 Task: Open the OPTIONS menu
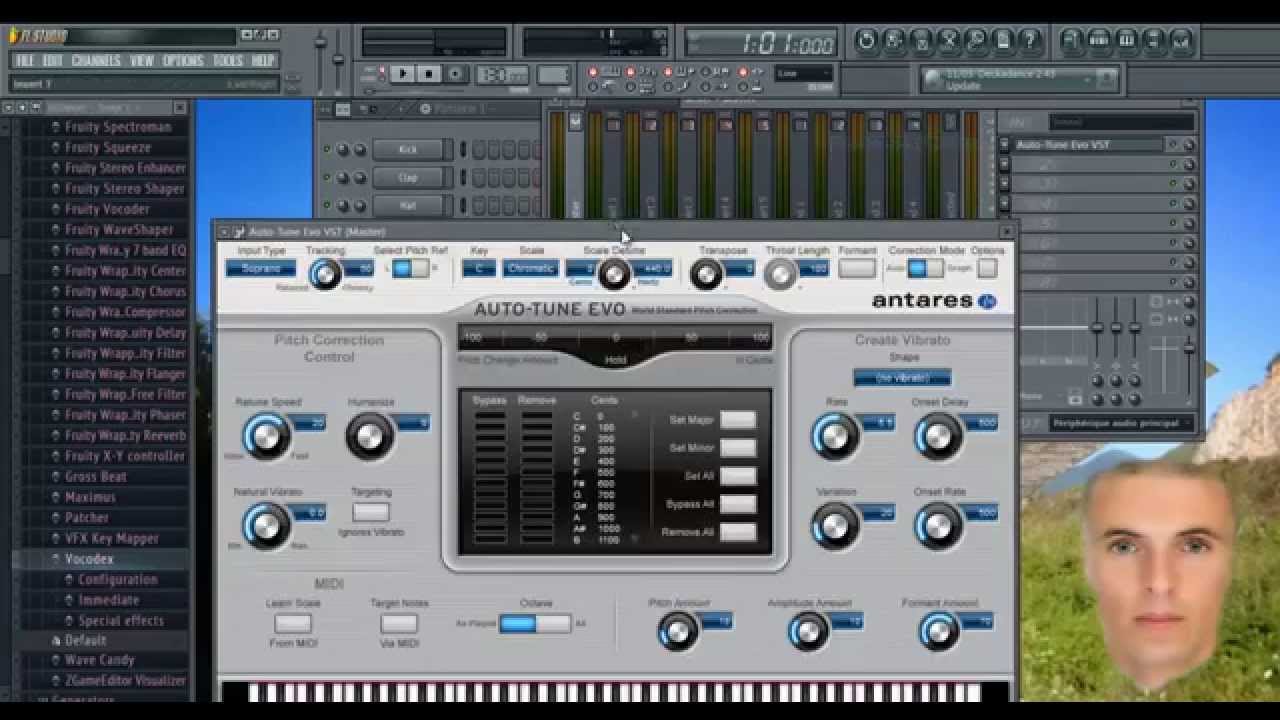coord(183,61)
